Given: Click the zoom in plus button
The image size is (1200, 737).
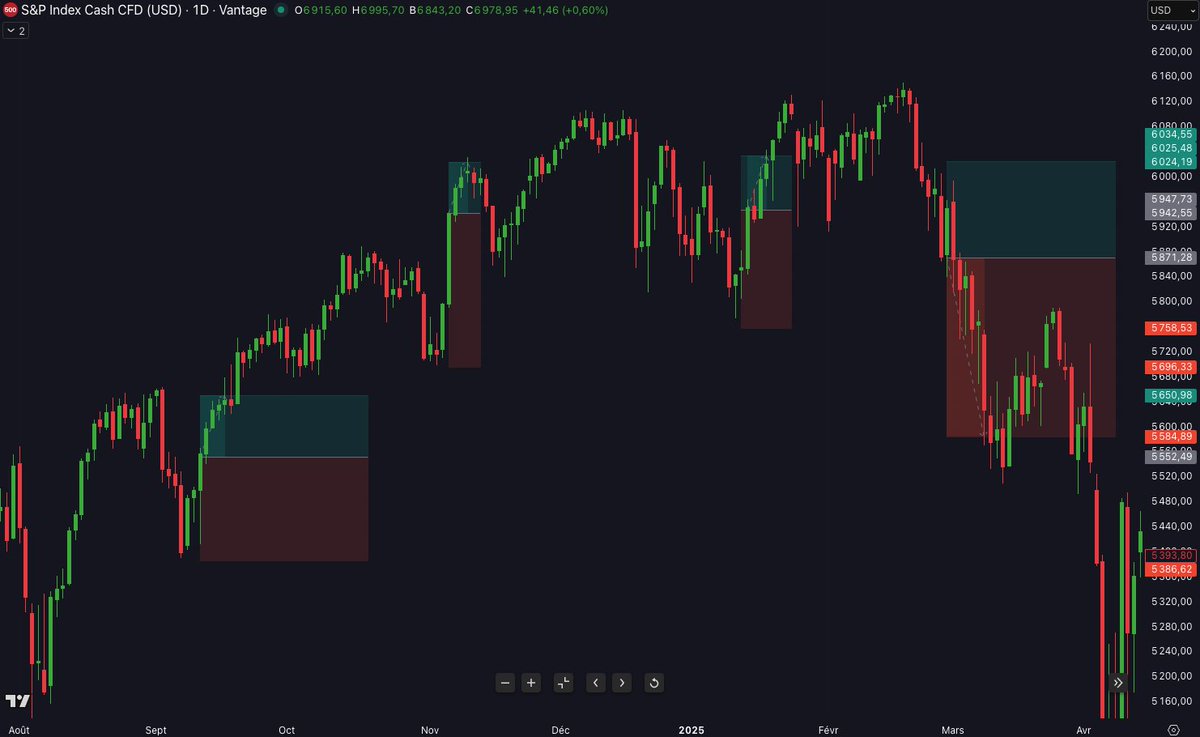Looking at the screenshot, I should 531,683.
